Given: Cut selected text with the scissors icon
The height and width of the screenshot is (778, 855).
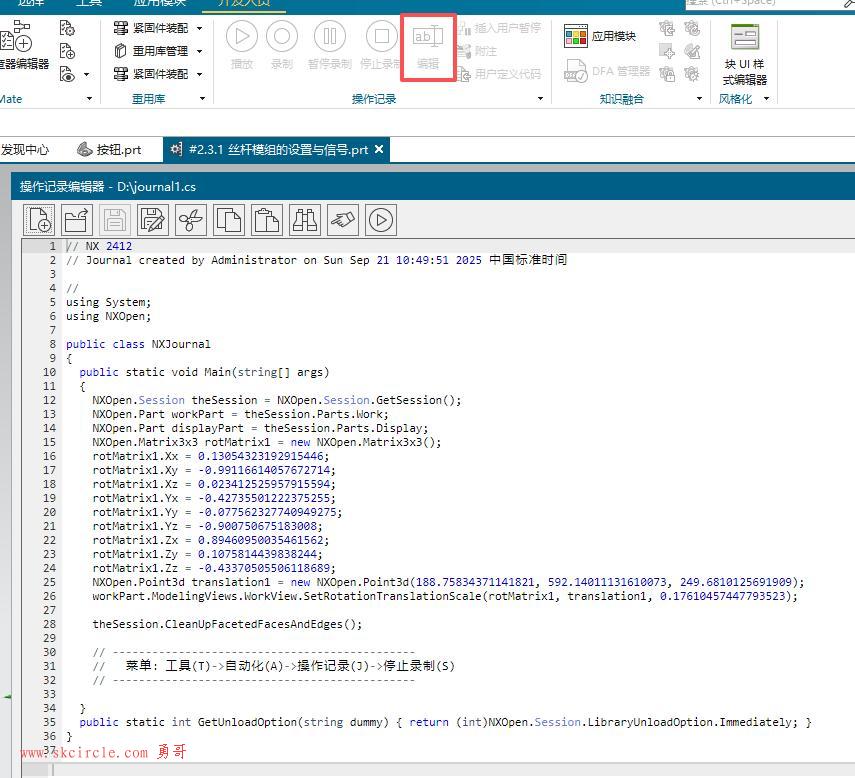Looking at the screenshot, I should pos(191,219).
